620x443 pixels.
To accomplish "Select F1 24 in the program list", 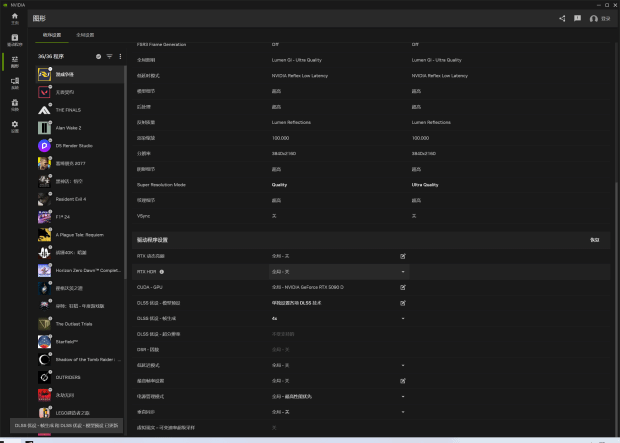I will (81, 217).
